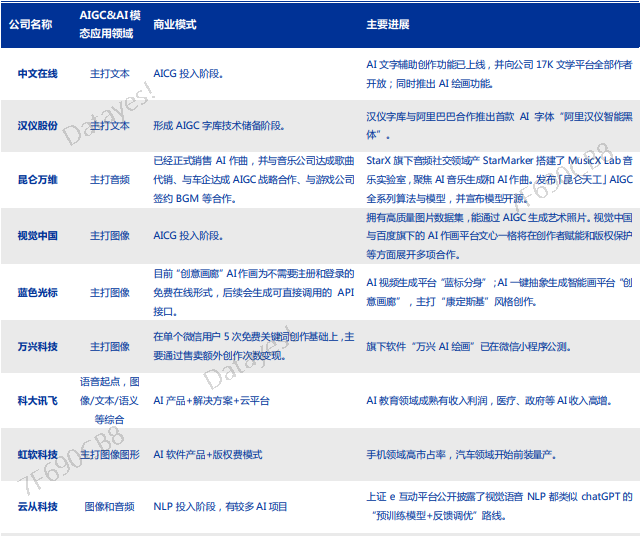
Task: Click AI文字辅助创作功能已上线 progress text
Action: point(499,74)
